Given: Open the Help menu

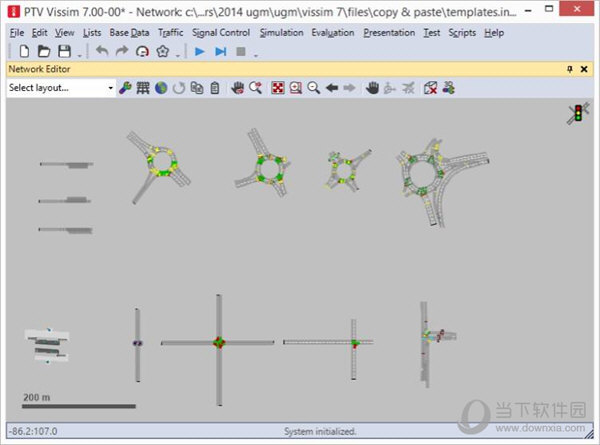Looking at the screenshot, I should point(494,33).
